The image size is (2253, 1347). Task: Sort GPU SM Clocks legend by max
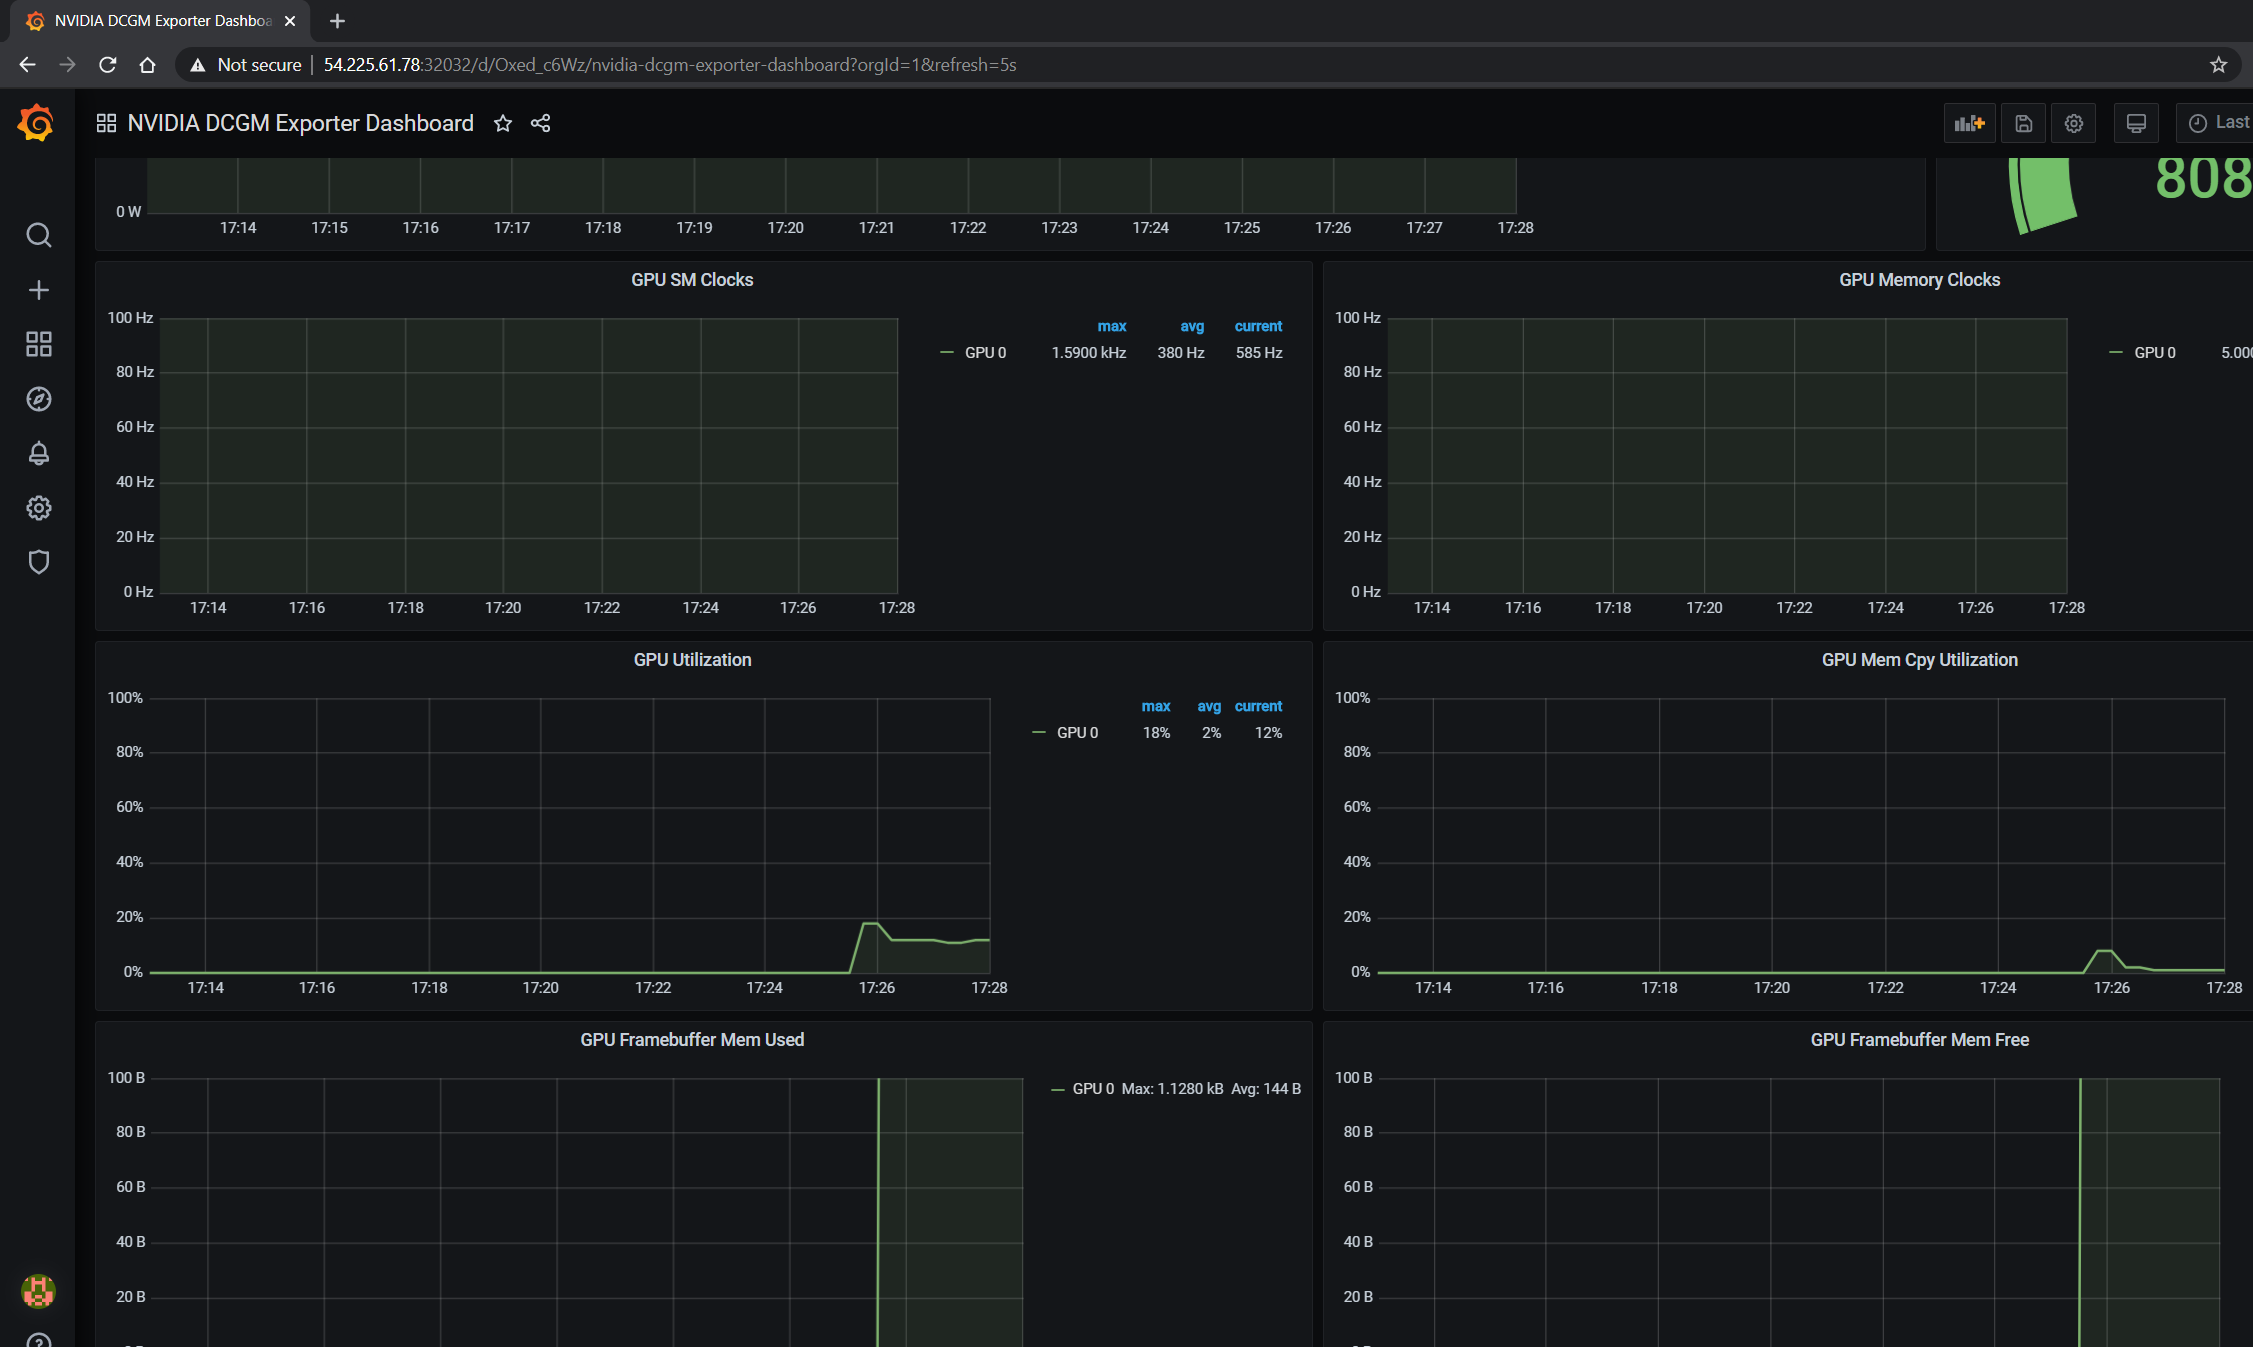[1111, 326]
